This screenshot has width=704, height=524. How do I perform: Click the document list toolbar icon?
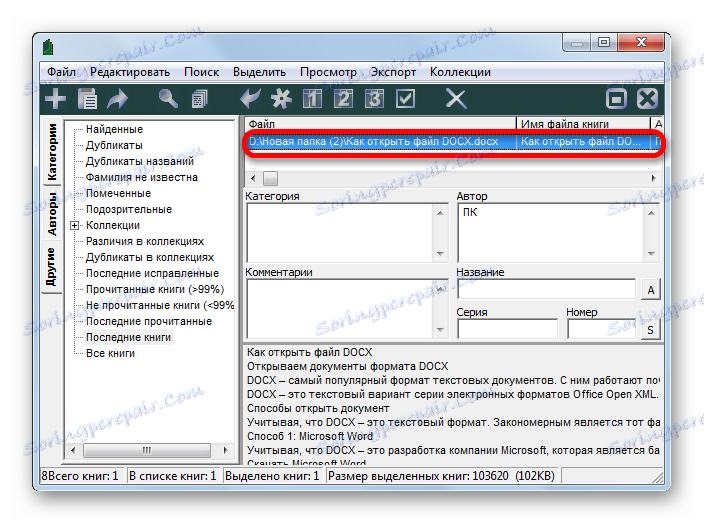[87, 99]
